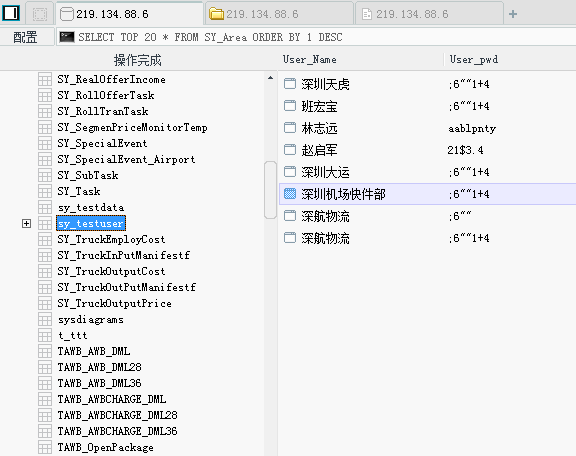This screenshot has height=456, width=576.
Task: Click the User_pwd column header
Action: [474, 60]
